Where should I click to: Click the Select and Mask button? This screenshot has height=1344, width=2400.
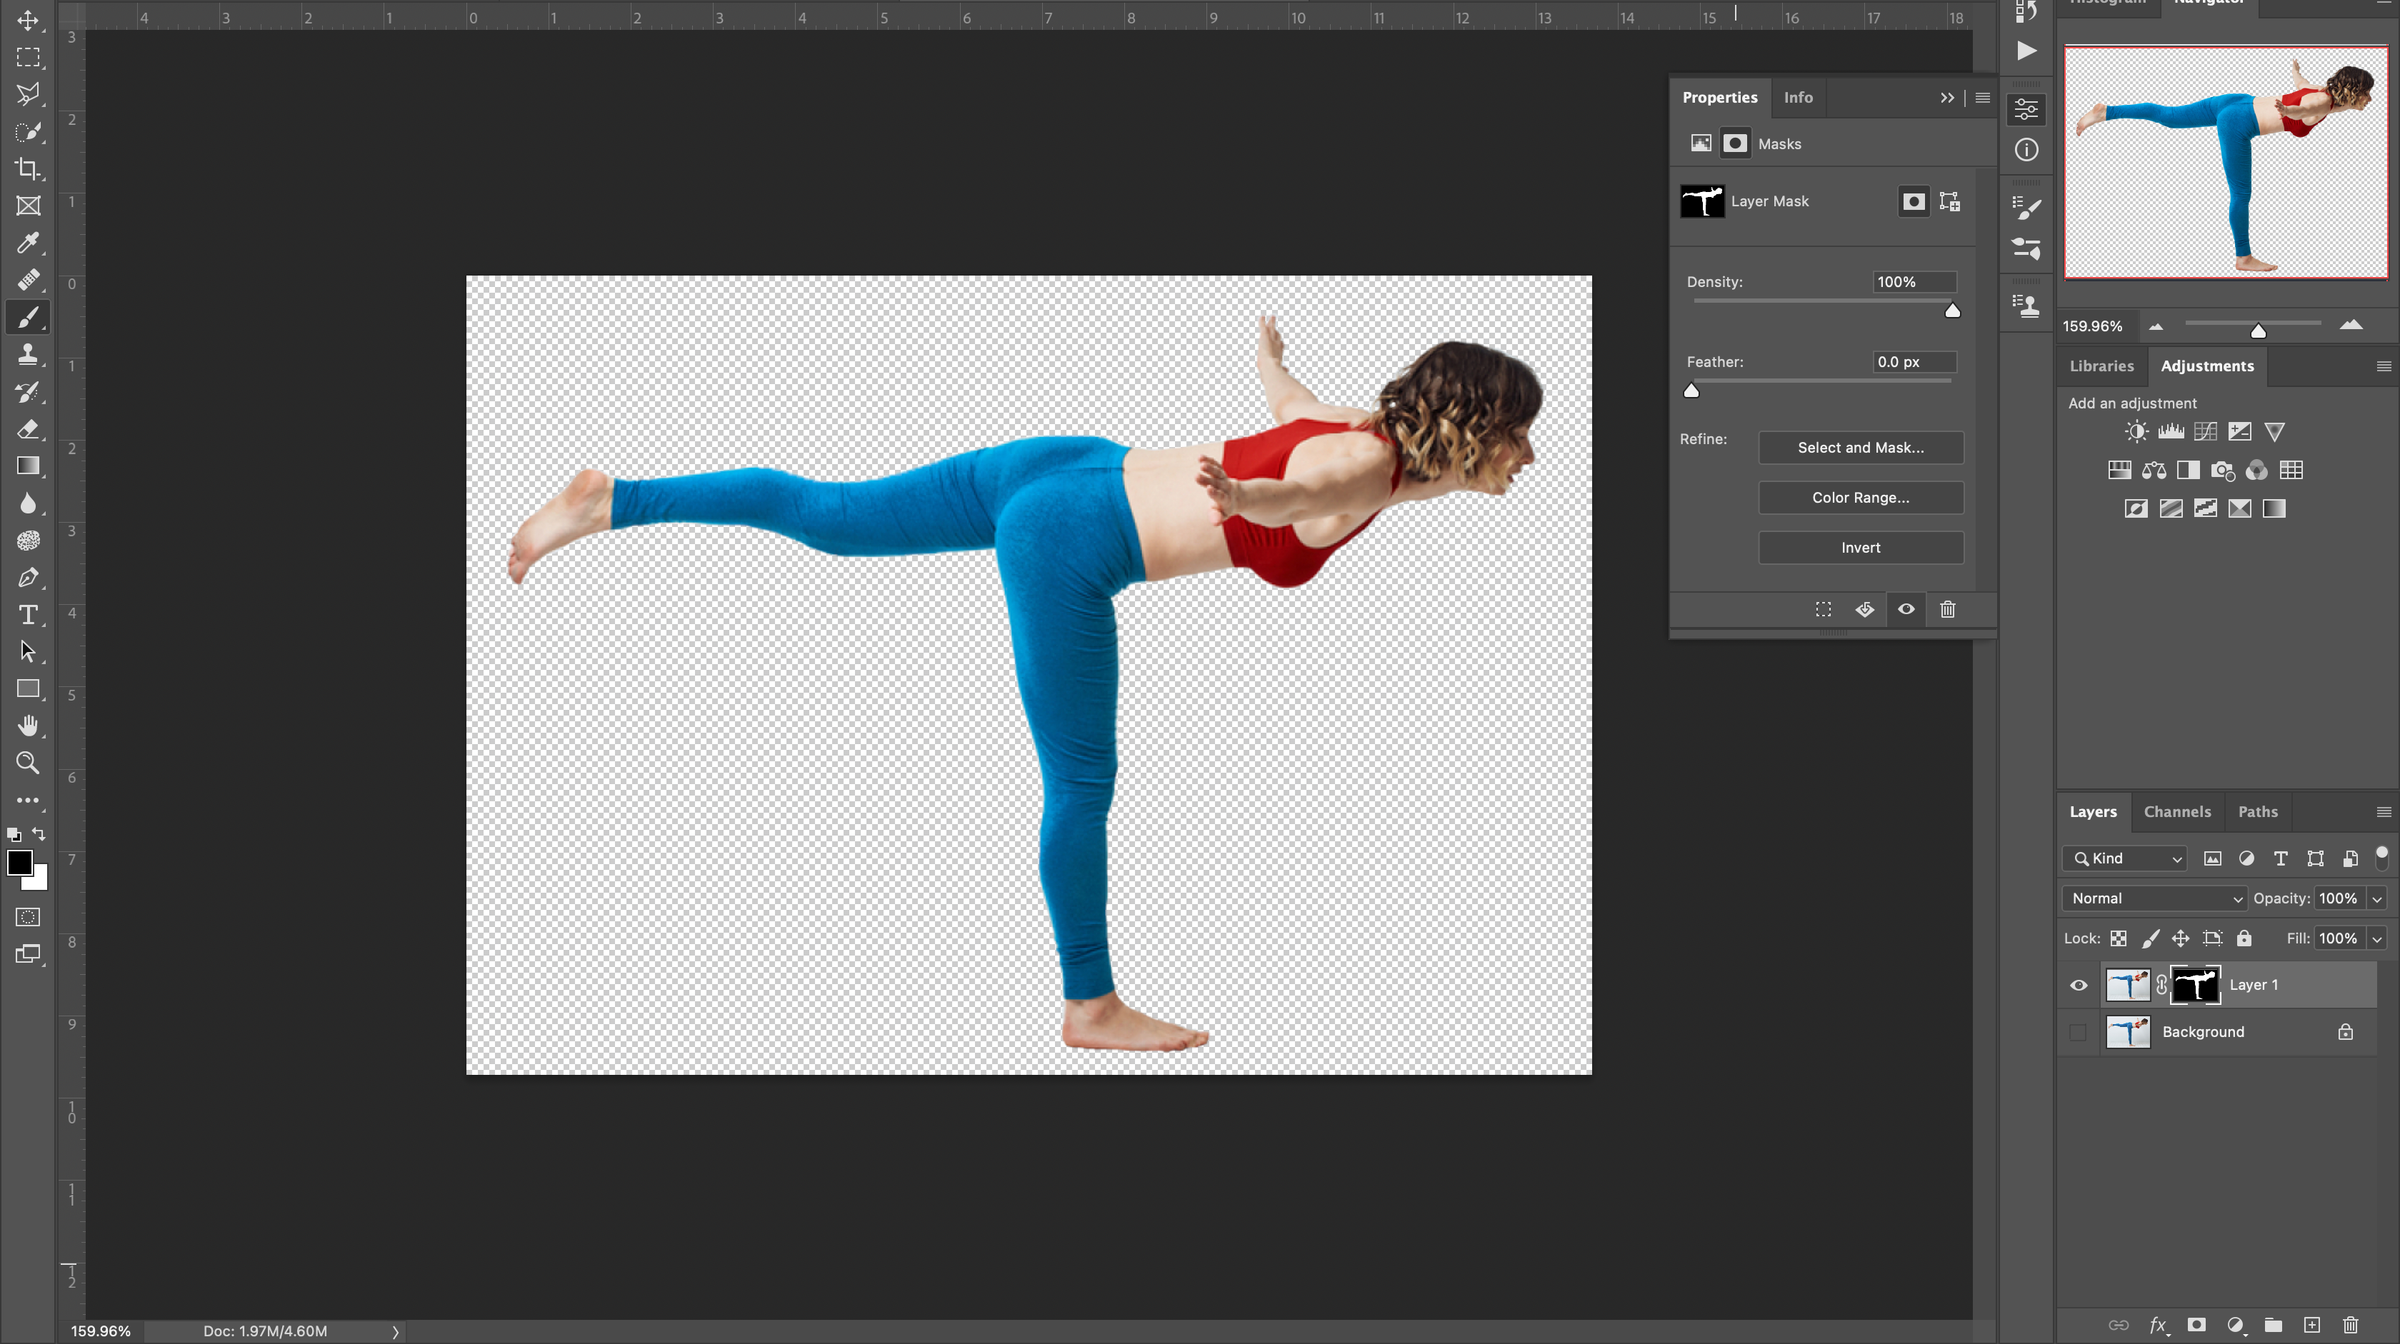click(x=1860, y=447)
